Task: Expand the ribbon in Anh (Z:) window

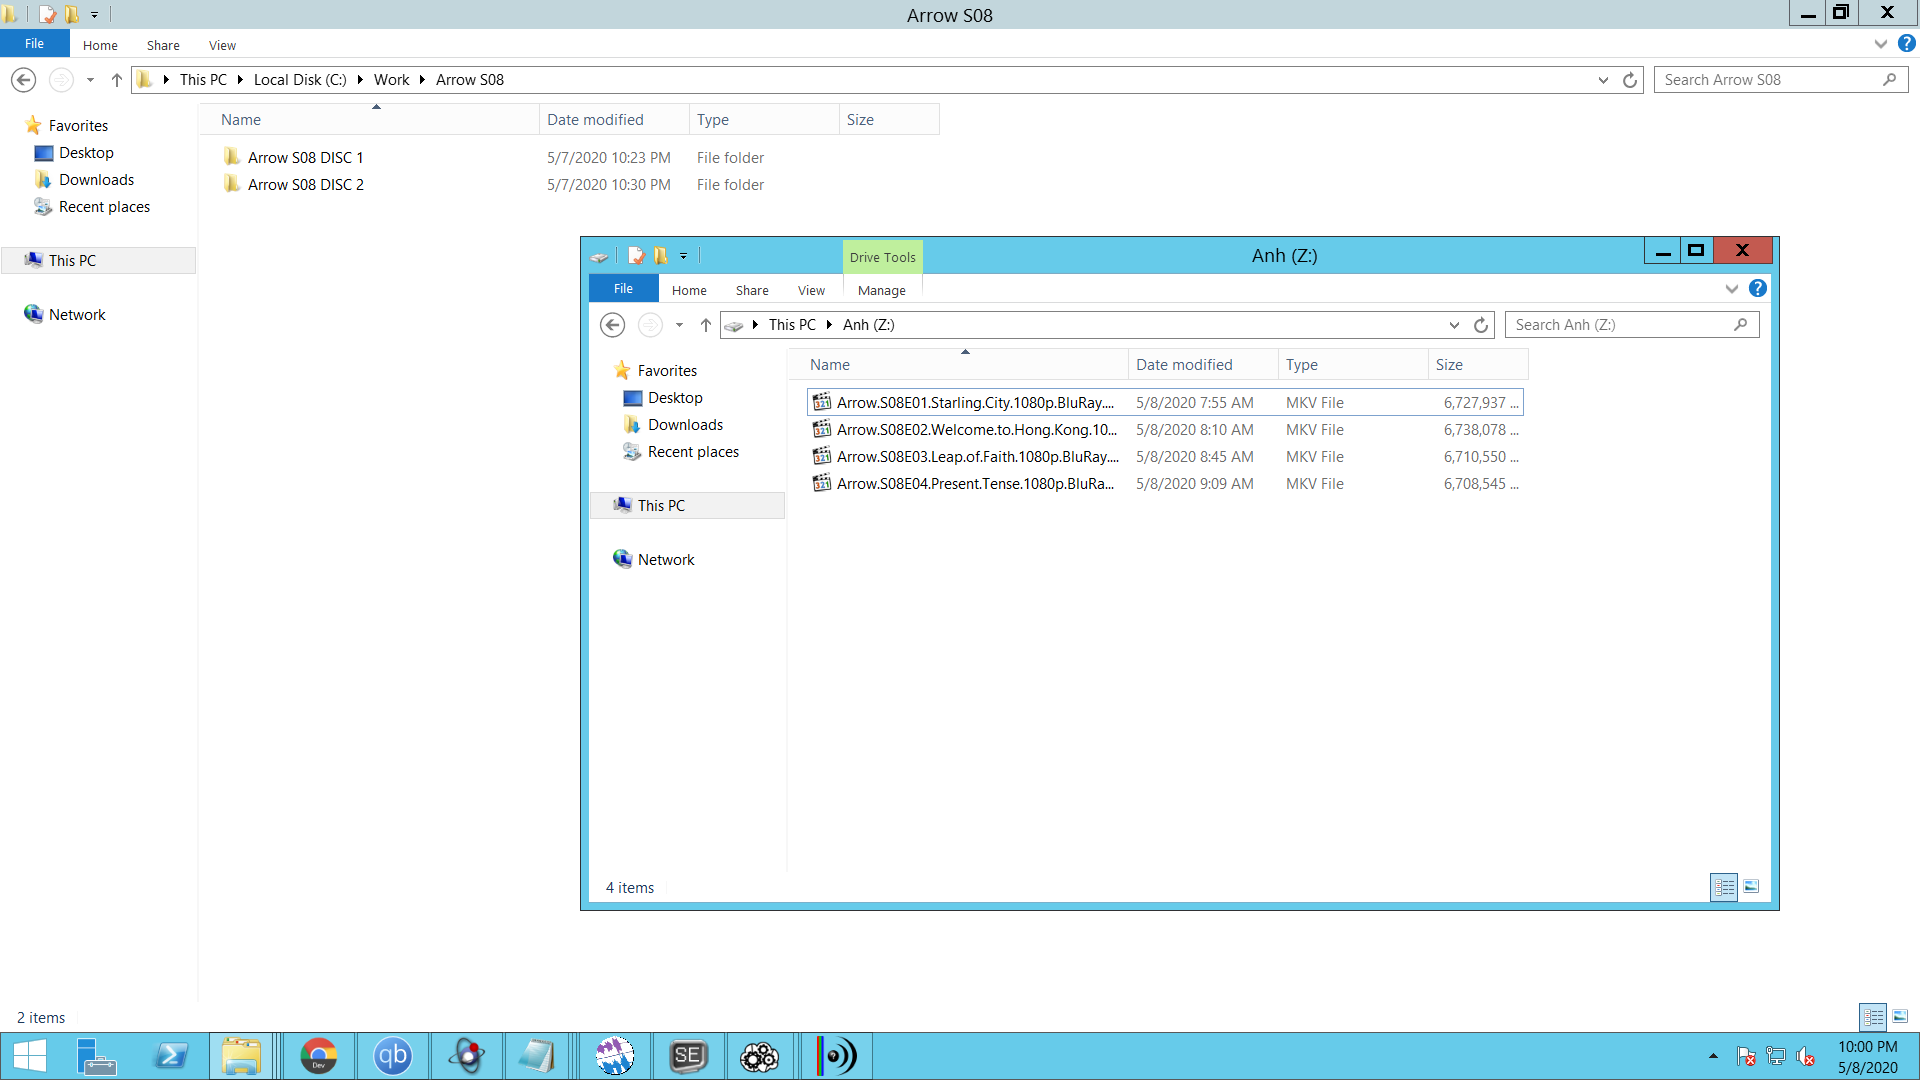Action: tap(1732, 289)
